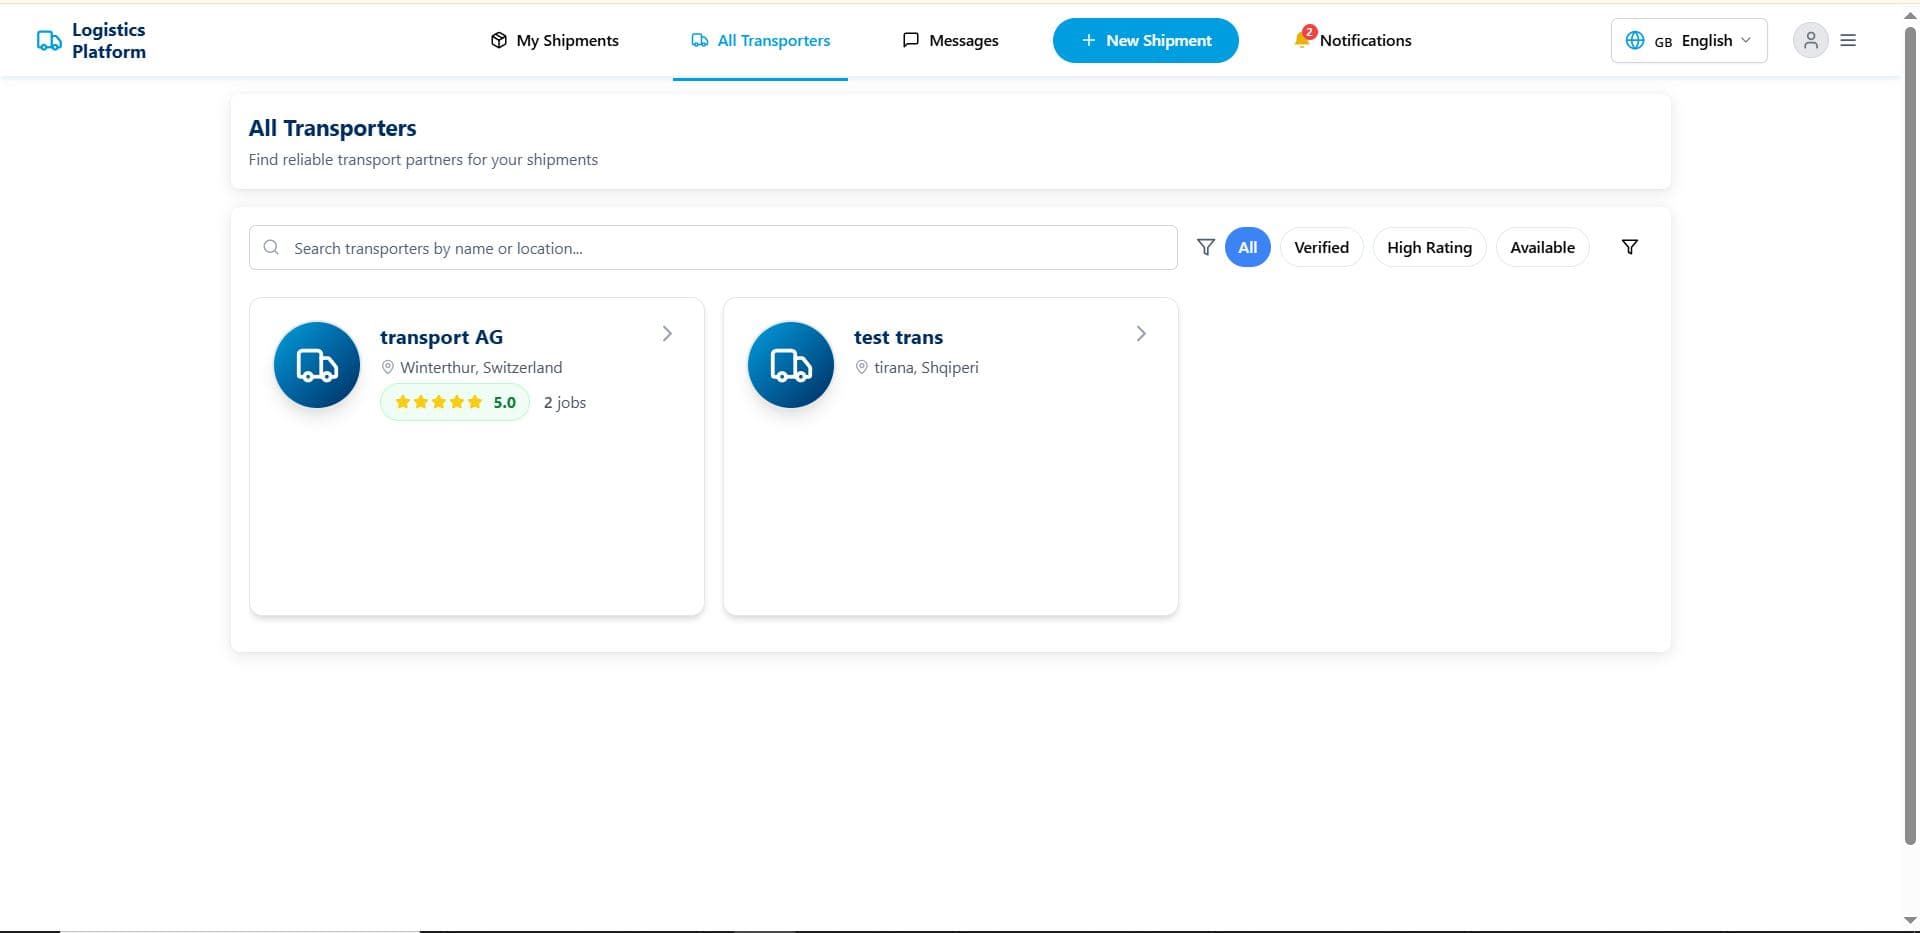Click the funnel icon beside All filter
Image resolution: width=1920 pixels, height=933 pixels.
tap(1206, 247)
